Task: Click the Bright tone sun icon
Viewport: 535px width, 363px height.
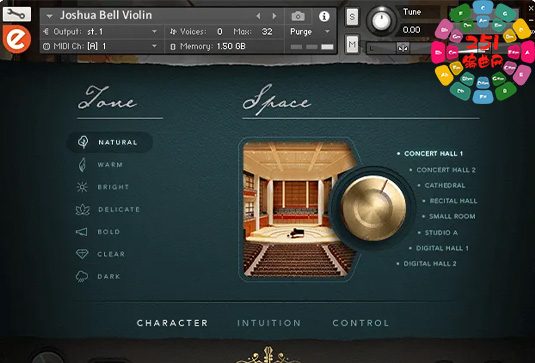Action: click(x=82, y=187)
